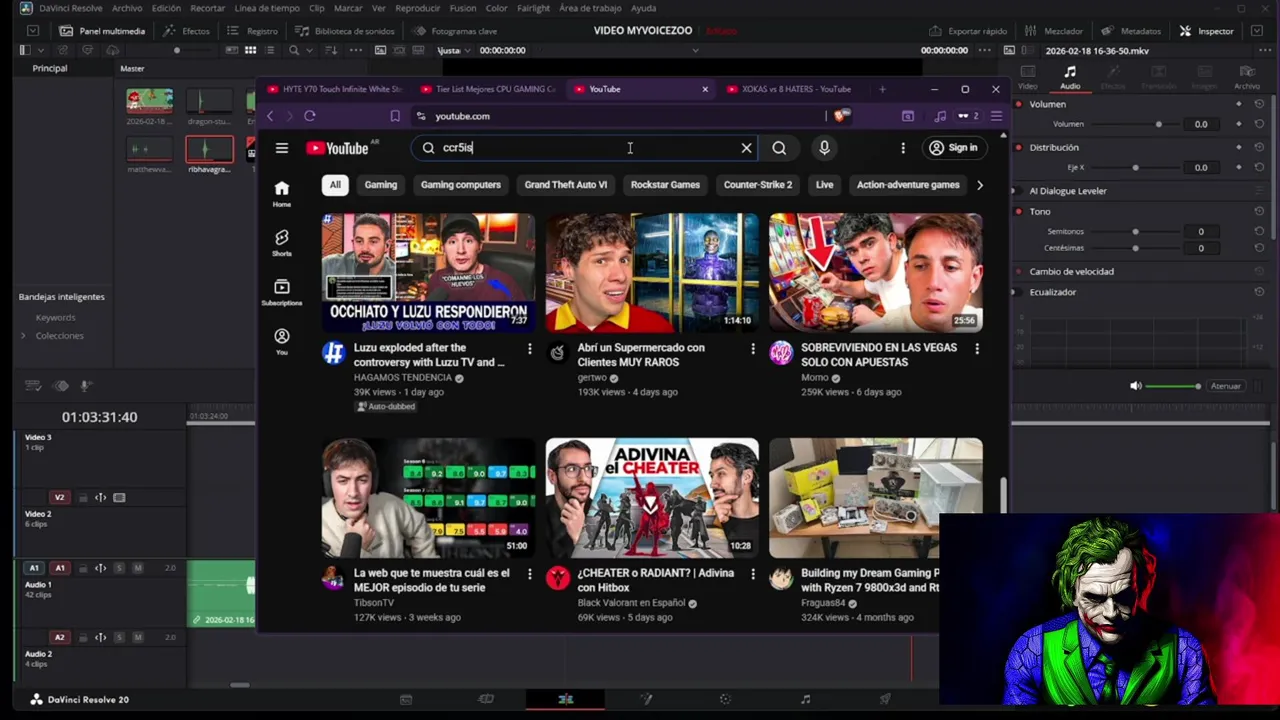This screenshot has height=720, width=1280.
Task: Start voice search with microphone icon
Action: [x=824, y=148]
